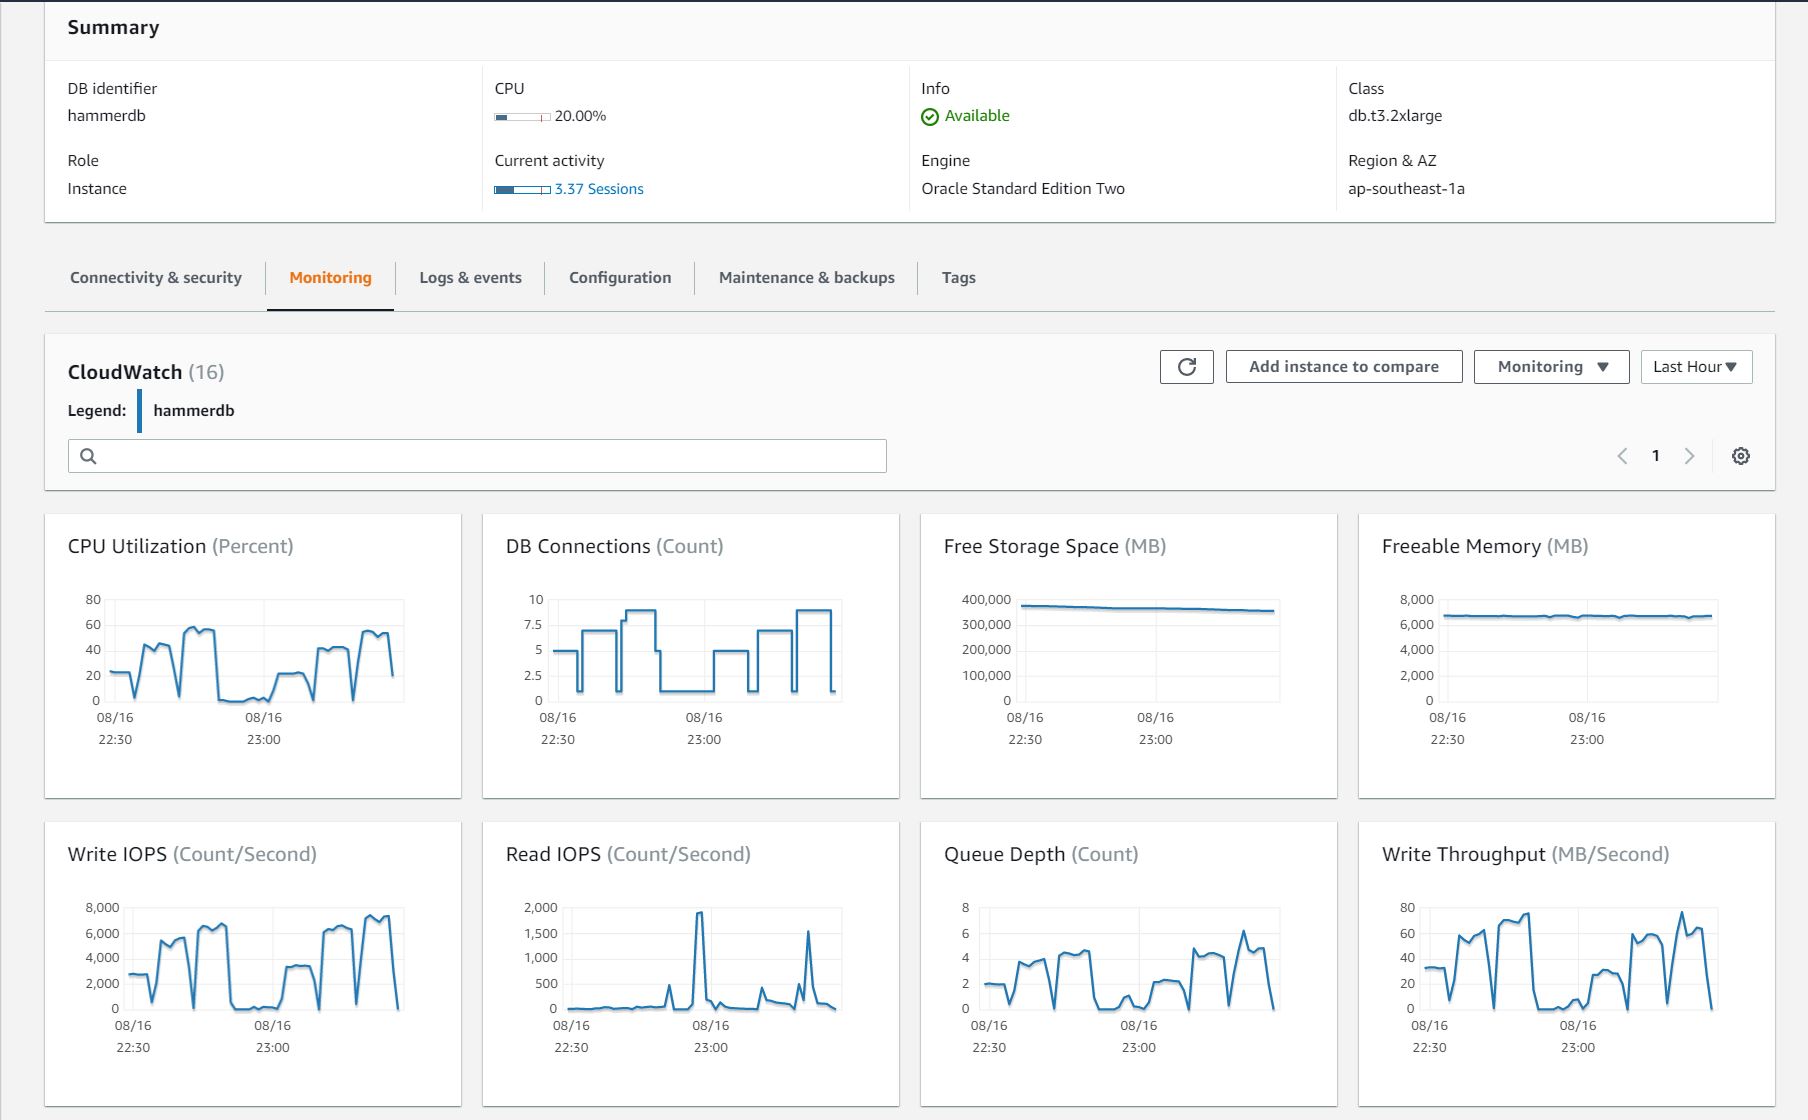Select the Configuration tab
Screen dimensions: 1808x1120
(620, 278)
